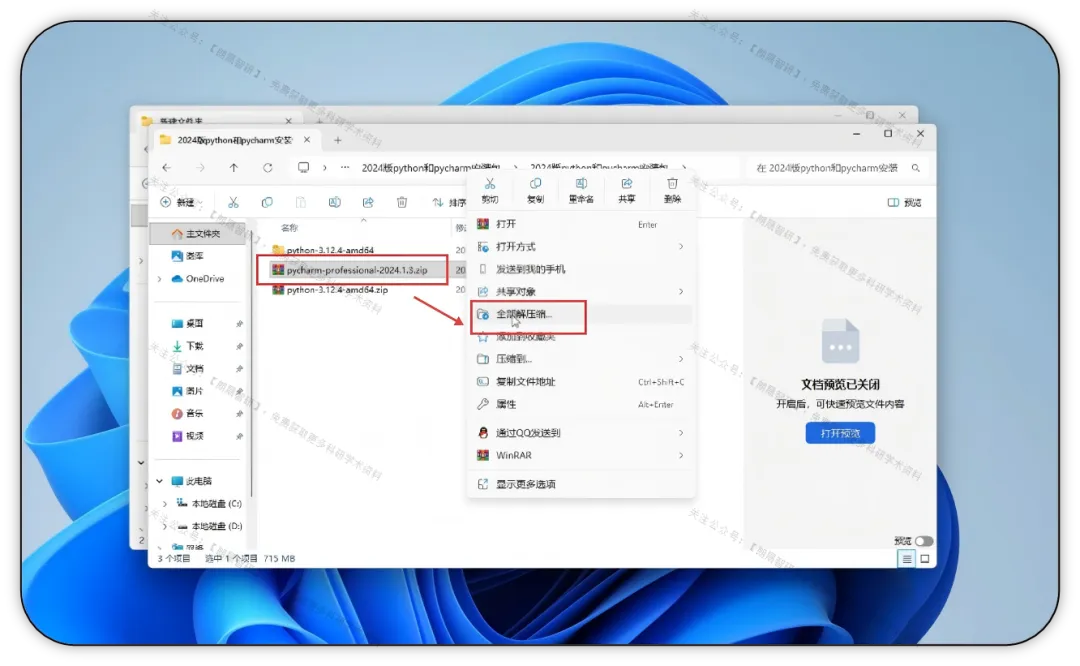Click 显示更多选项 in the context menu
1080x666 pixels.
click(581, 485)
